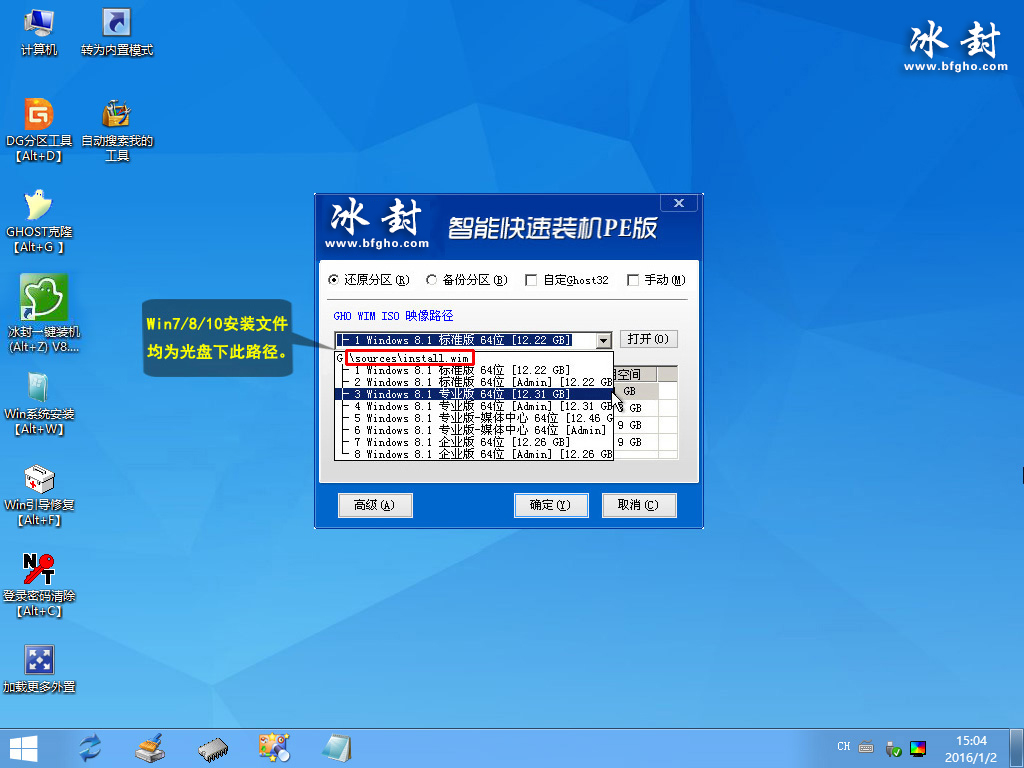
Task: Click the 高级(A) button
Action: (375, 505)
